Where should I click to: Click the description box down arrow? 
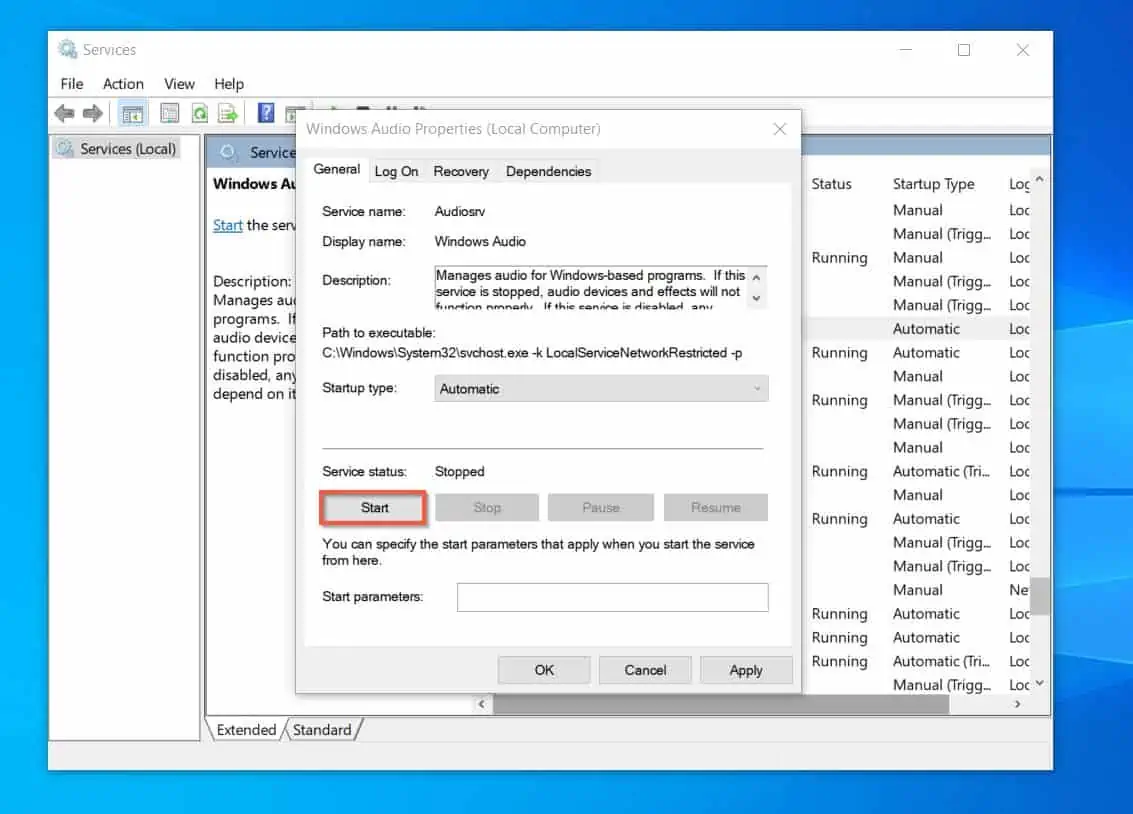coord(756,298)
